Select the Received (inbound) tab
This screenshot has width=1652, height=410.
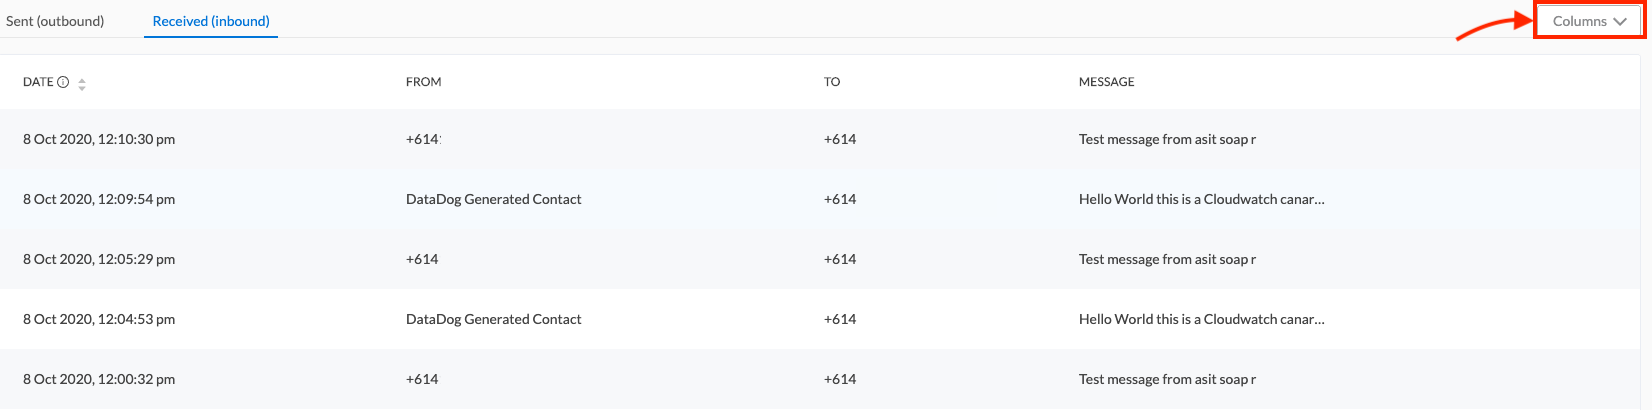tap(211, 21)
